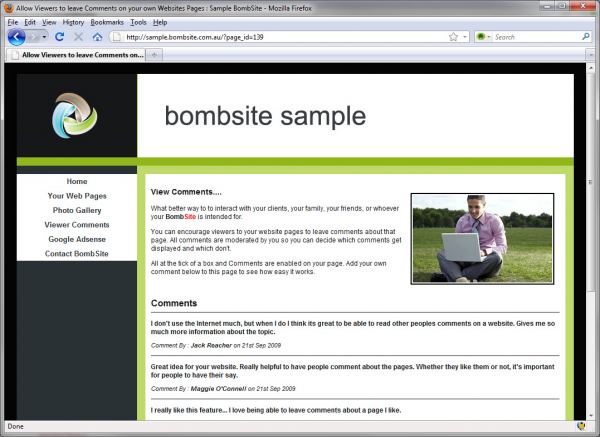600x437 pixels.
Task: Open the Viewer Comments link
Action: pos(77,225)
